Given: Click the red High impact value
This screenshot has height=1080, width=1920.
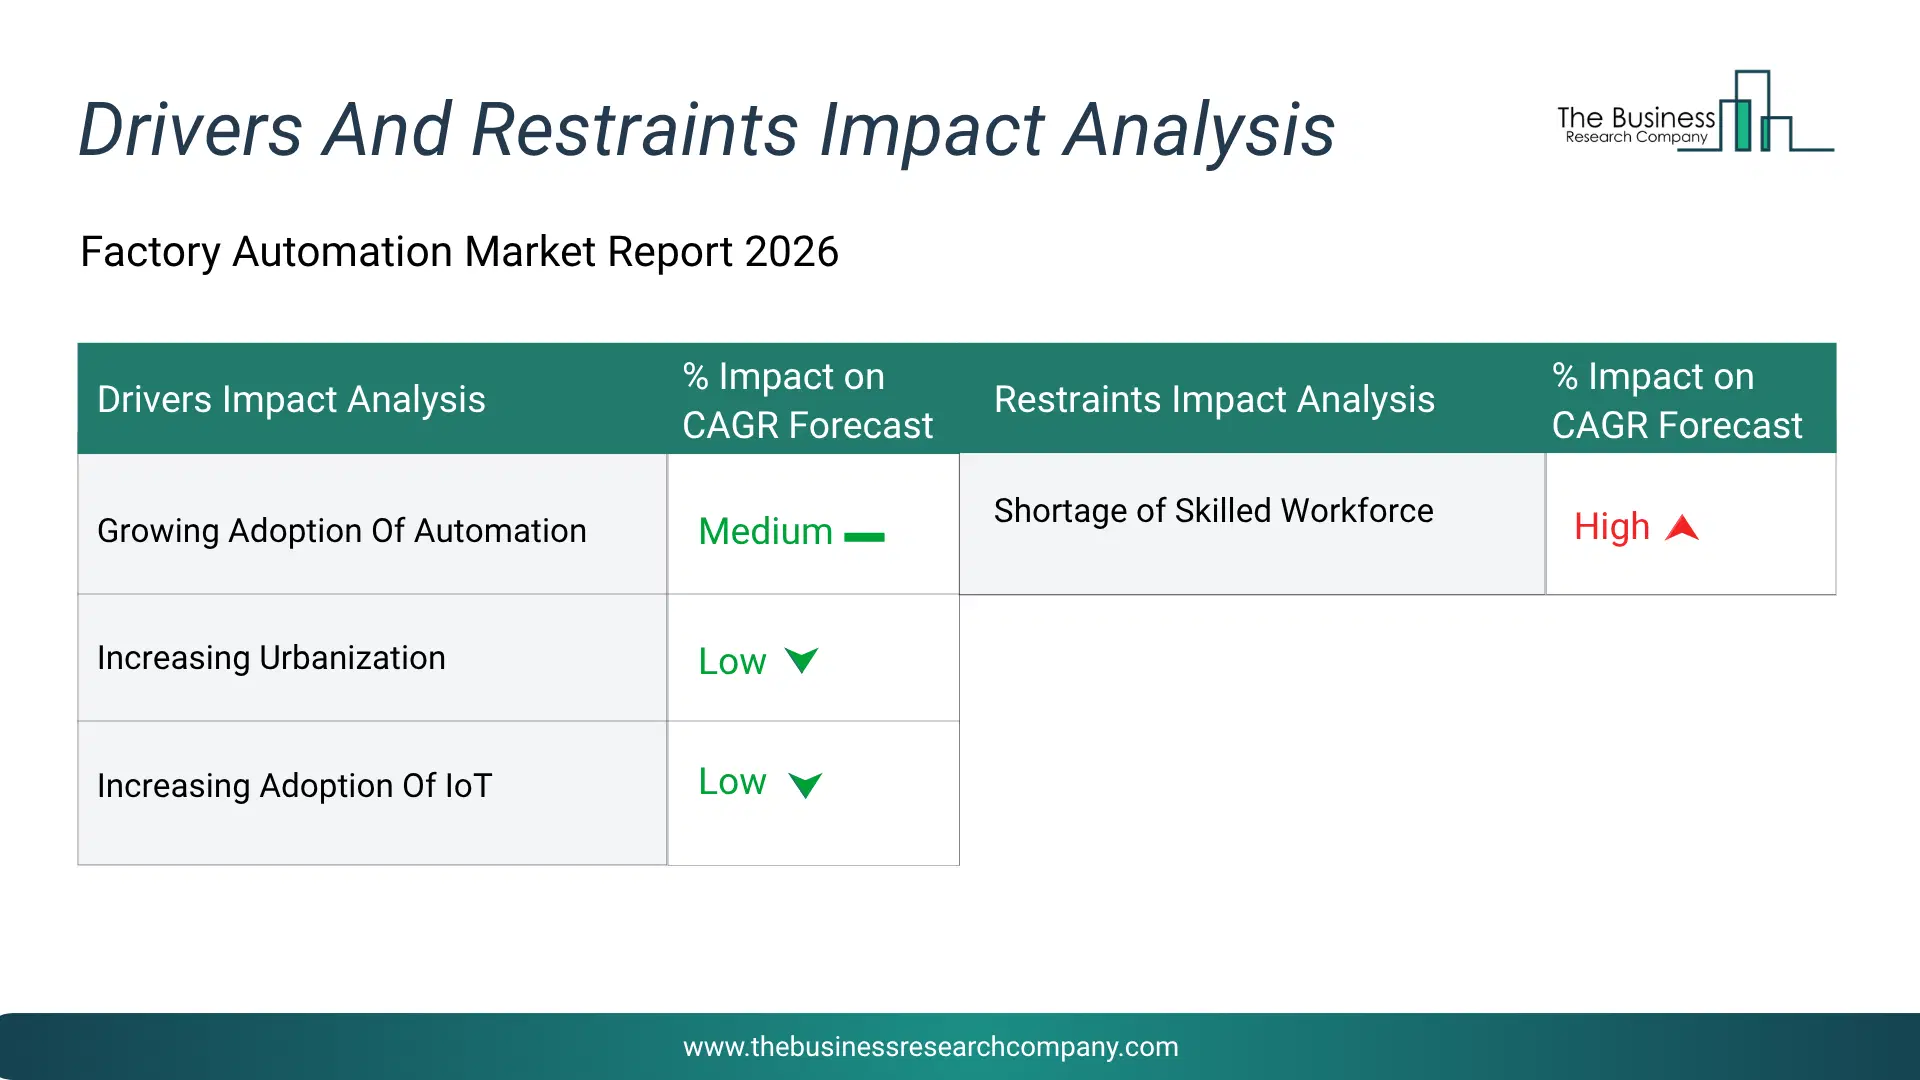Looking at the screenshot, I should [1611, 526].
